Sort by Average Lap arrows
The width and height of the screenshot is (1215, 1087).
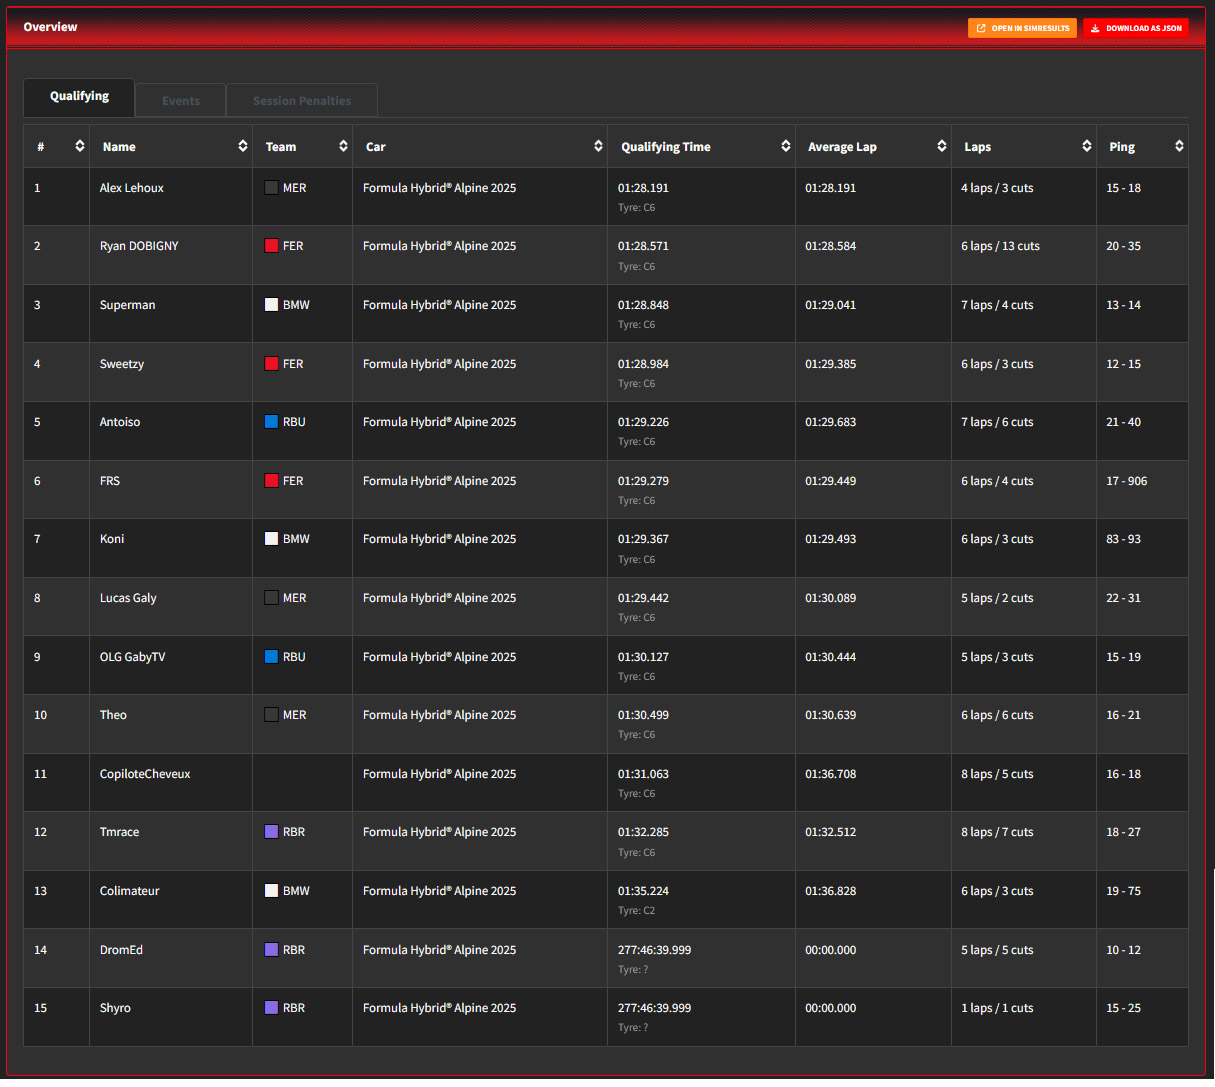click(941, 146)
